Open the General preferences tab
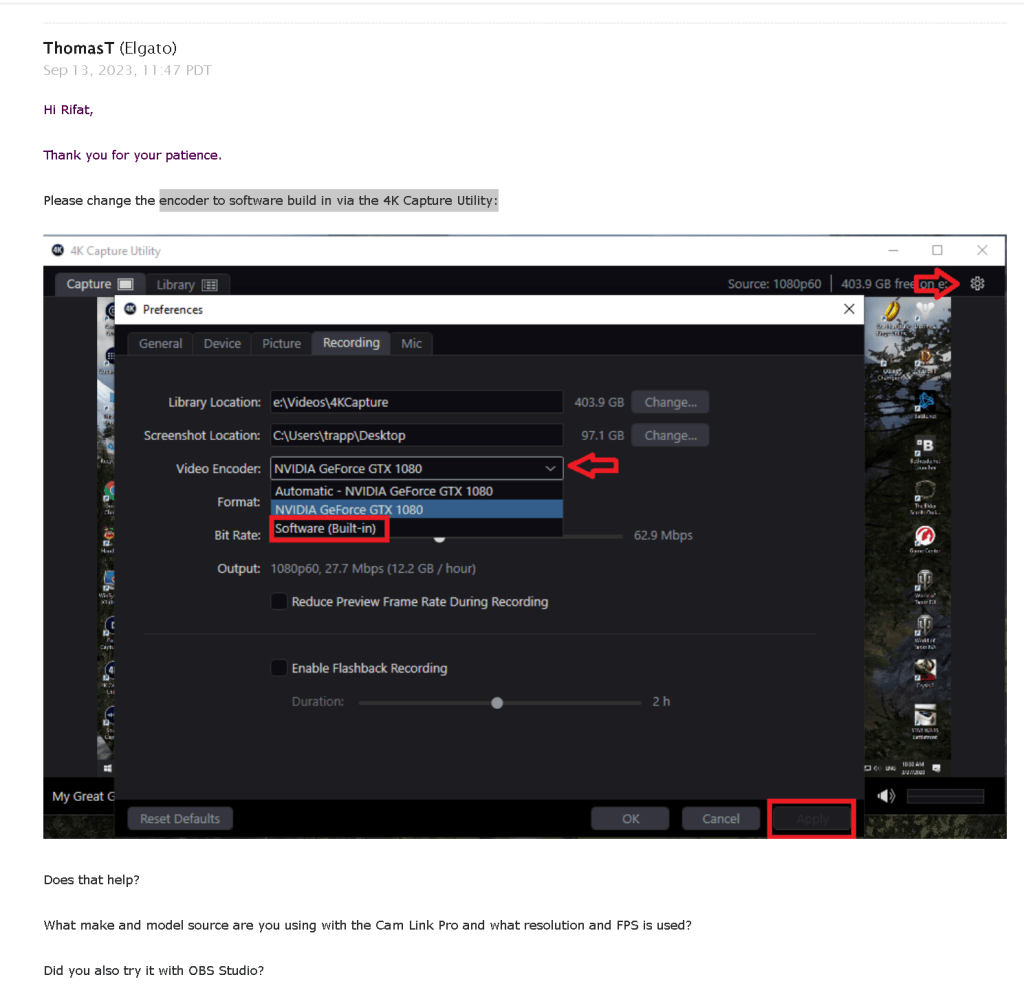 pyautogui.click(x=160, y=343)
